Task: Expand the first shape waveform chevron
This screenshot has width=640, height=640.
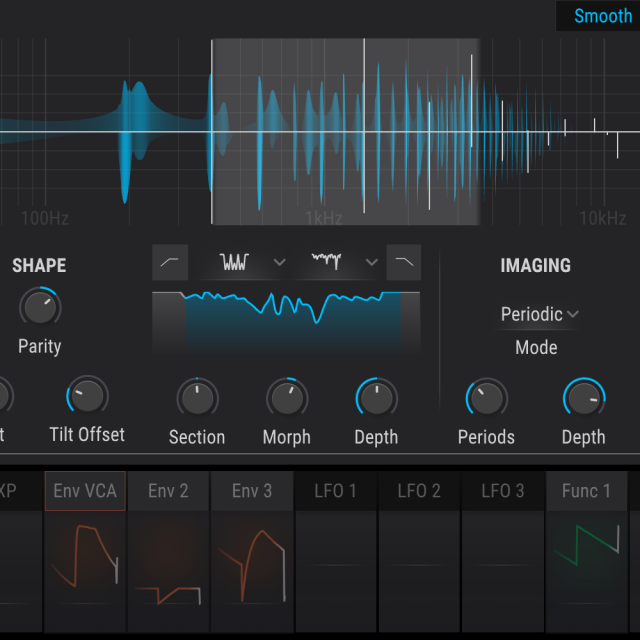Action: (280, 262)
